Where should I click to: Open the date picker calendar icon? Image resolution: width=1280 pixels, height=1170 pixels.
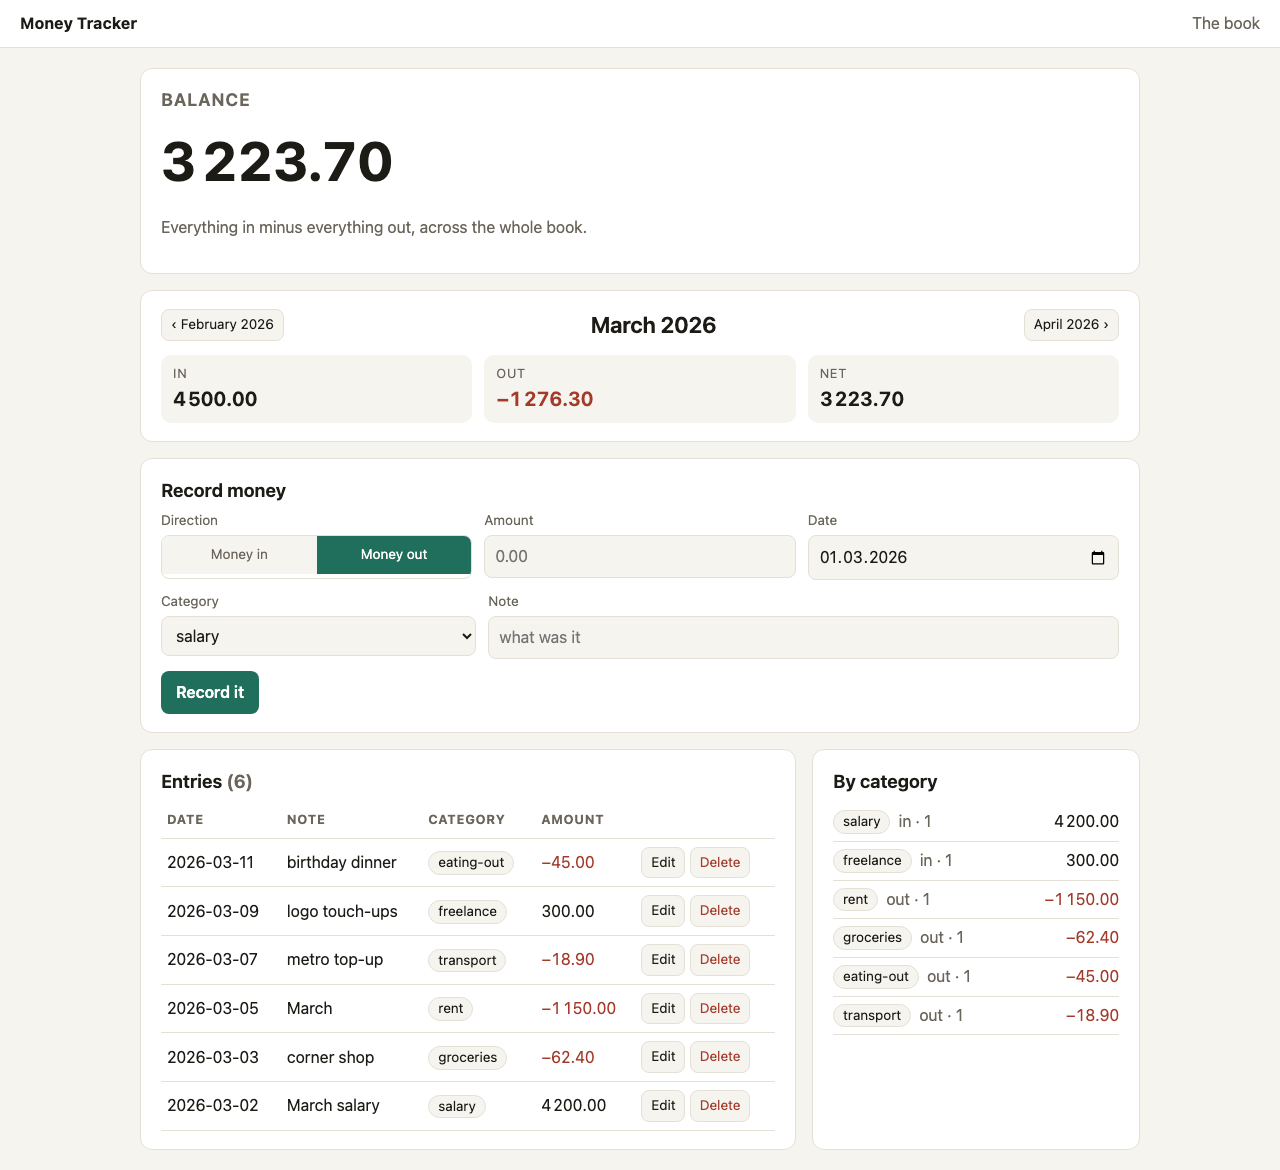point(1097,558)
